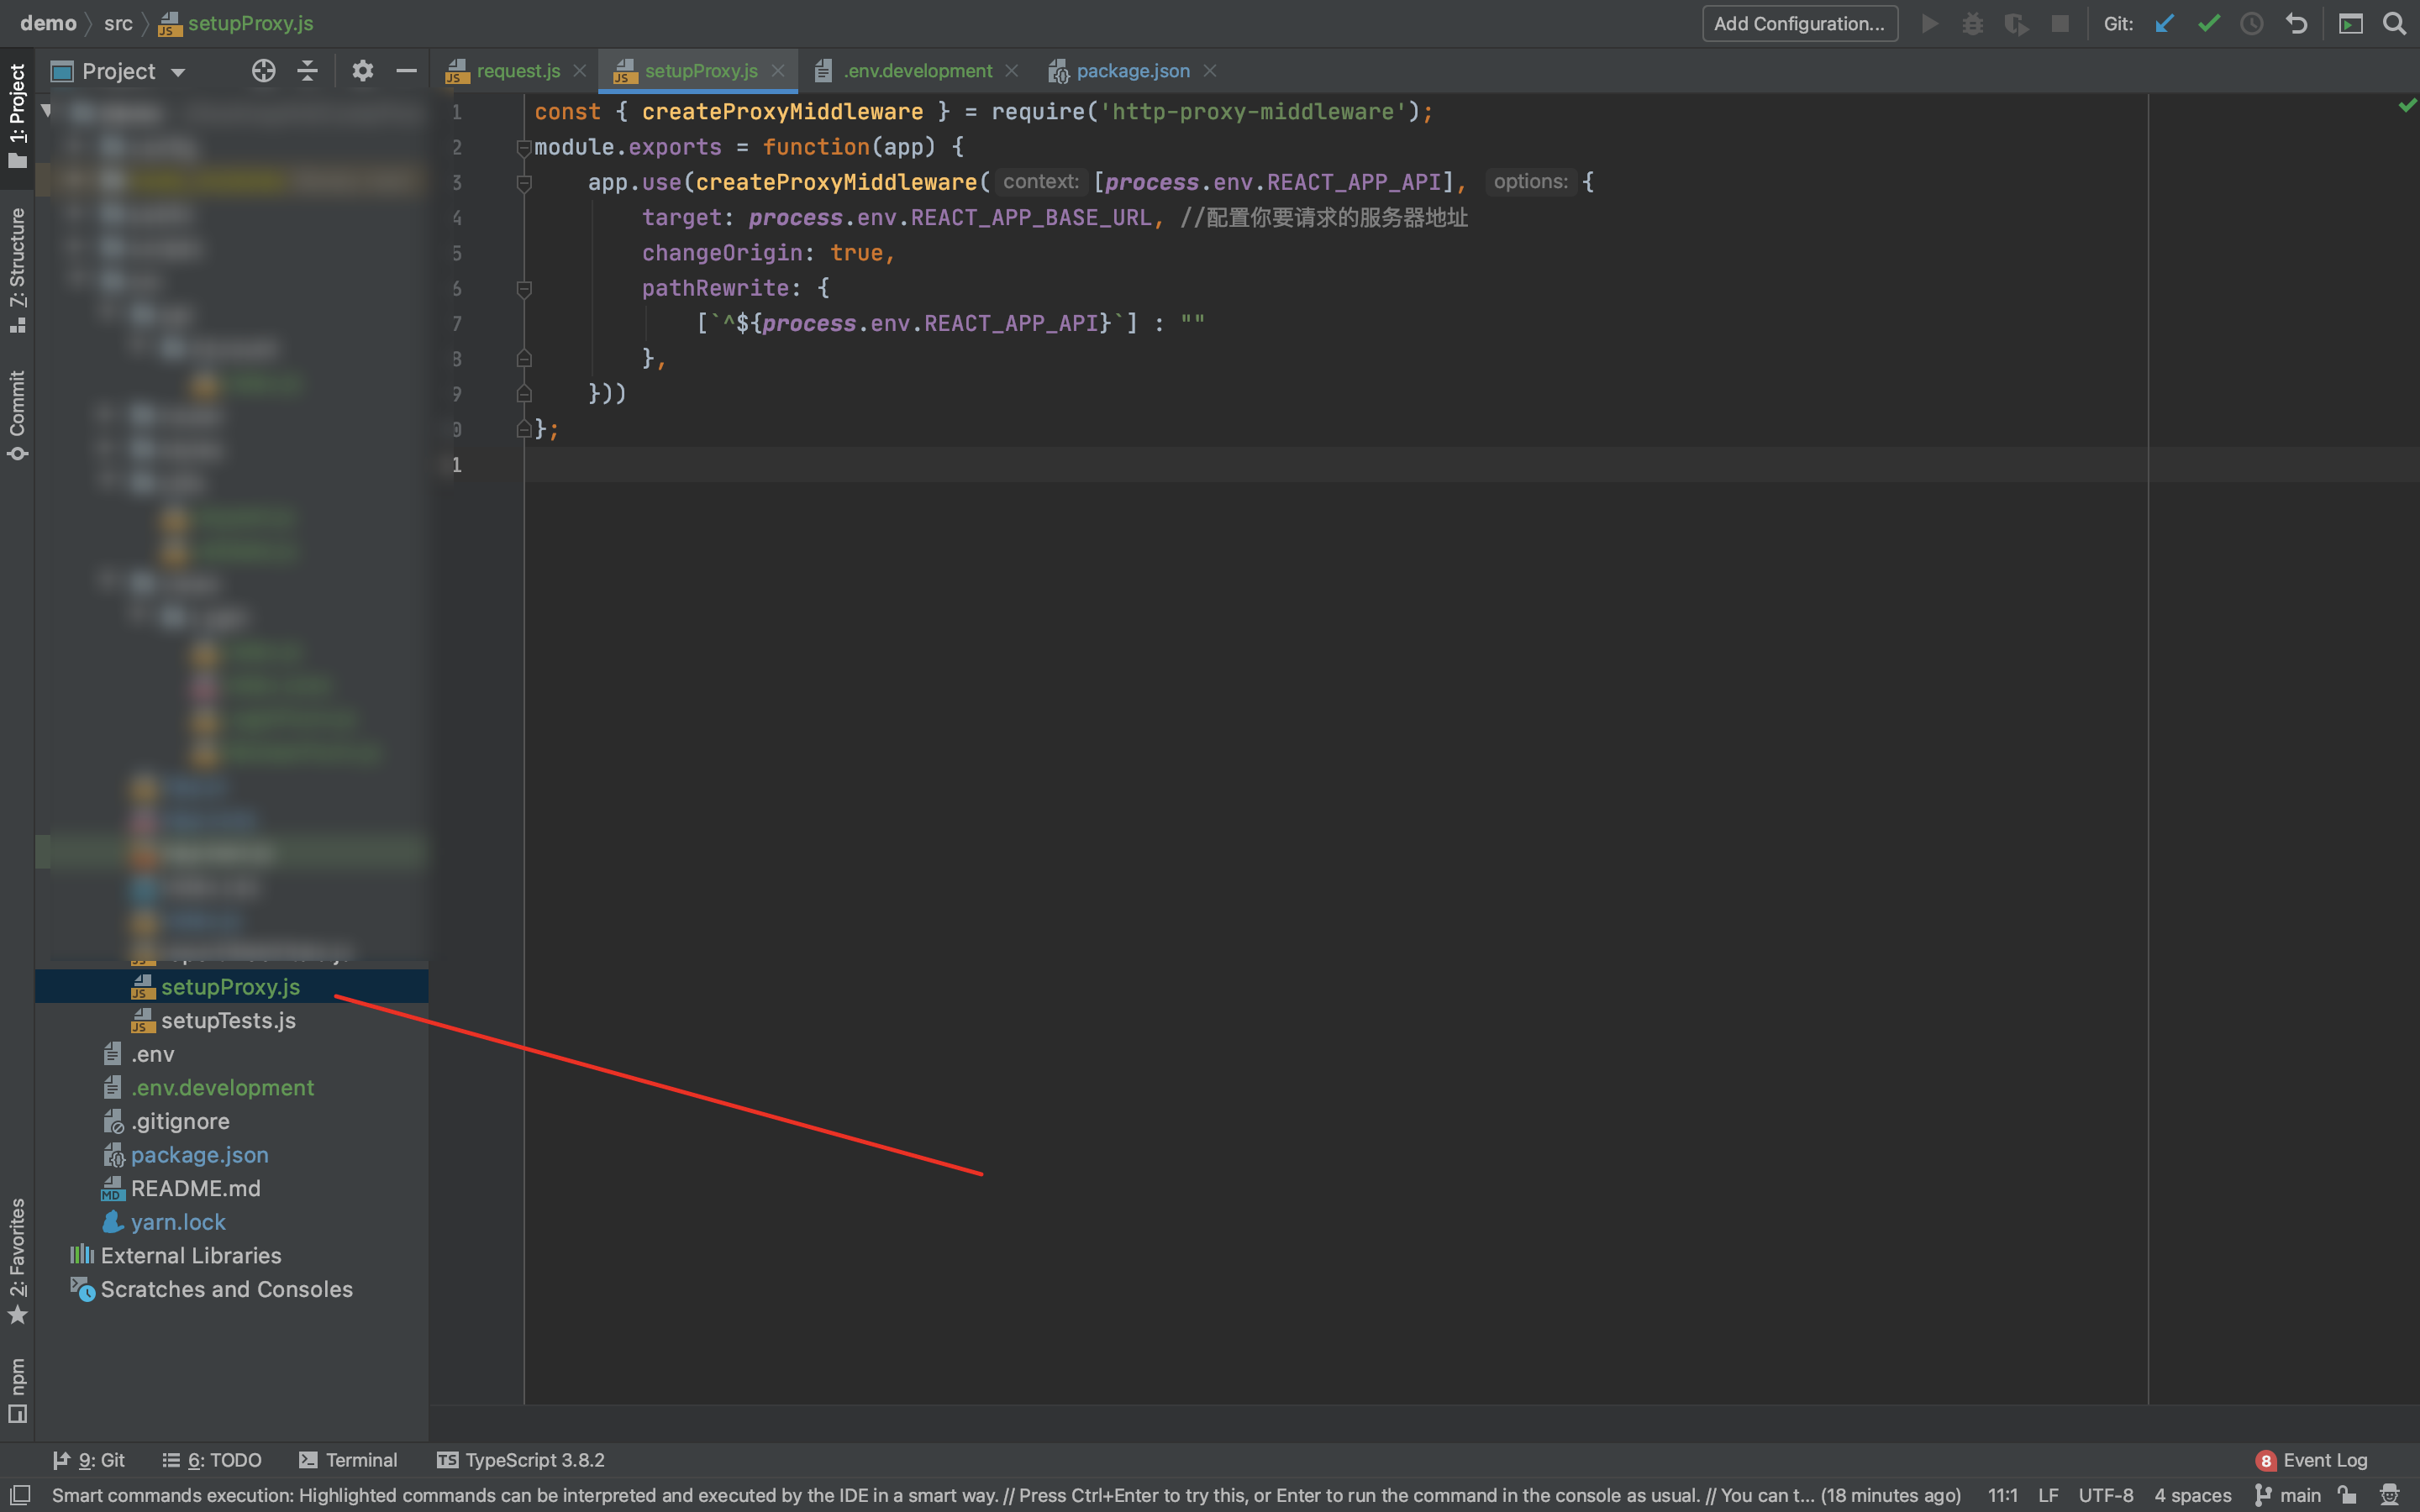This screenshot has height=1512, width=2420.
Task: Click the inspection green checkmark in editor
Action: (x=2407, y=105)
